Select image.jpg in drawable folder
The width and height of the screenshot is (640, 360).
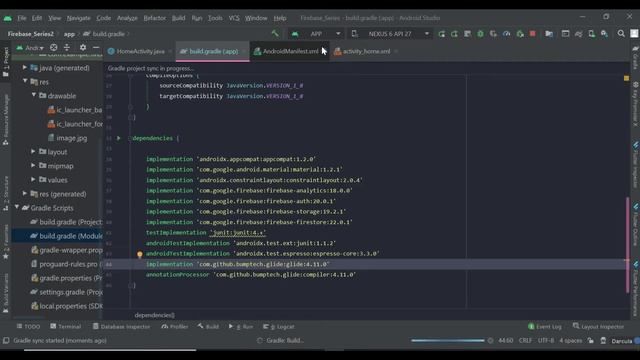pyautogui.click(x=67, y=138)
